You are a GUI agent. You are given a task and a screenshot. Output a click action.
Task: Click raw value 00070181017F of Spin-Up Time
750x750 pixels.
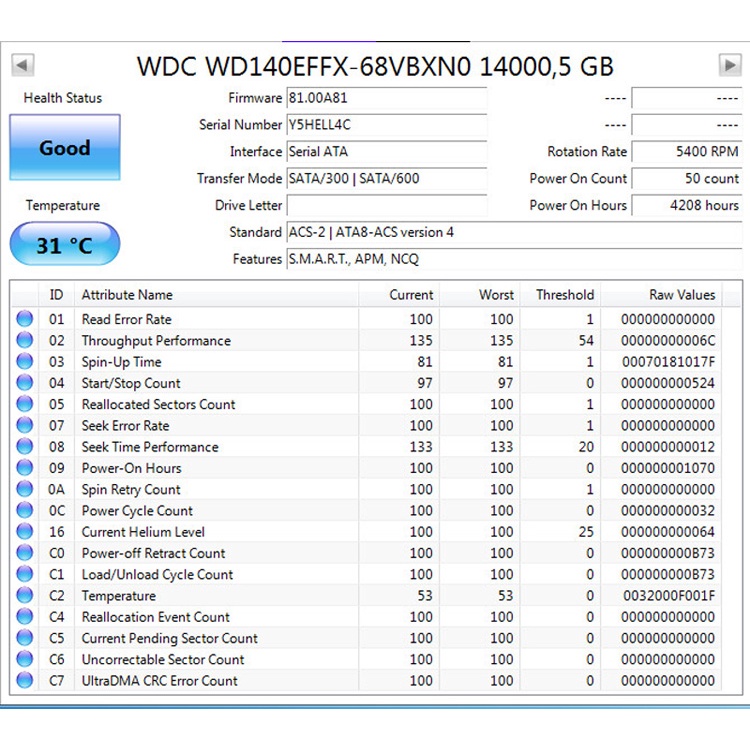pyautogui.click(x=668, y=362)
